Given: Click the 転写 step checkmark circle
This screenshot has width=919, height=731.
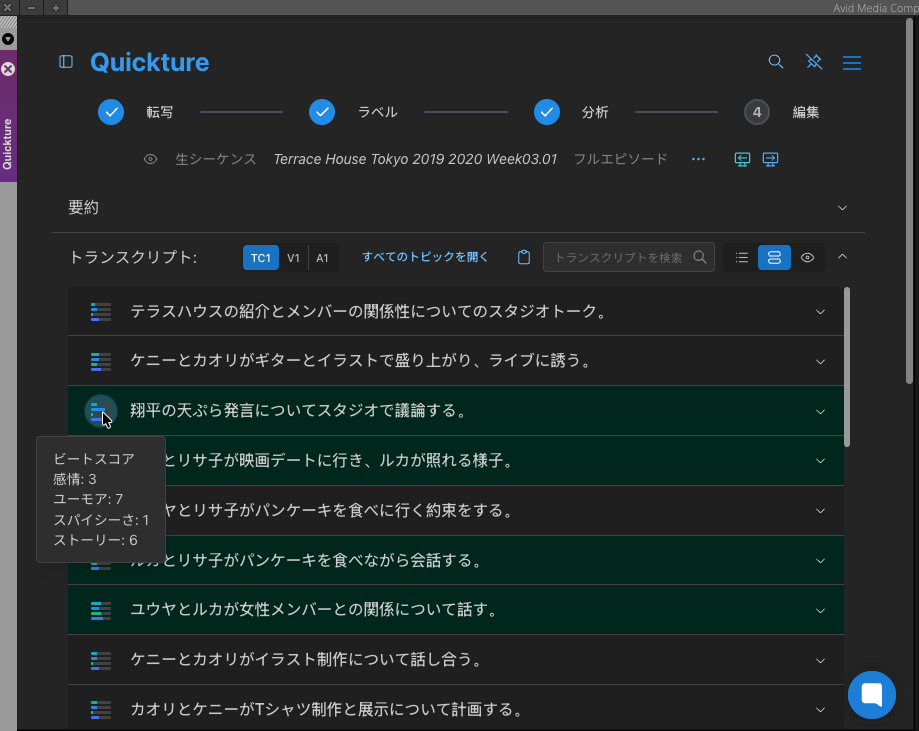Looking at the screenshot, I should 111,112.
